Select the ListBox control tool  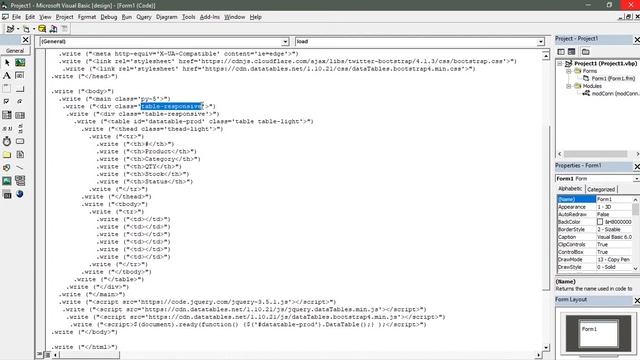pos(20,115)
